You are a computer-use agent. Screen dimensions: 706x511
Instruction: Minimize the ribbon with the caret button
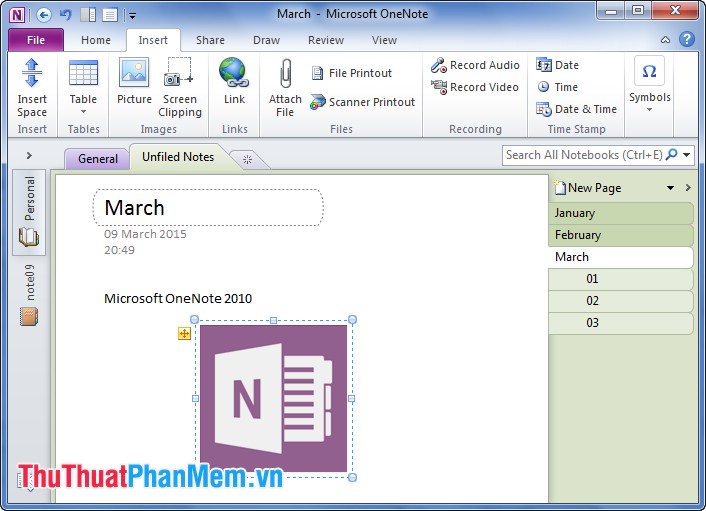click(x=665, y=40)
